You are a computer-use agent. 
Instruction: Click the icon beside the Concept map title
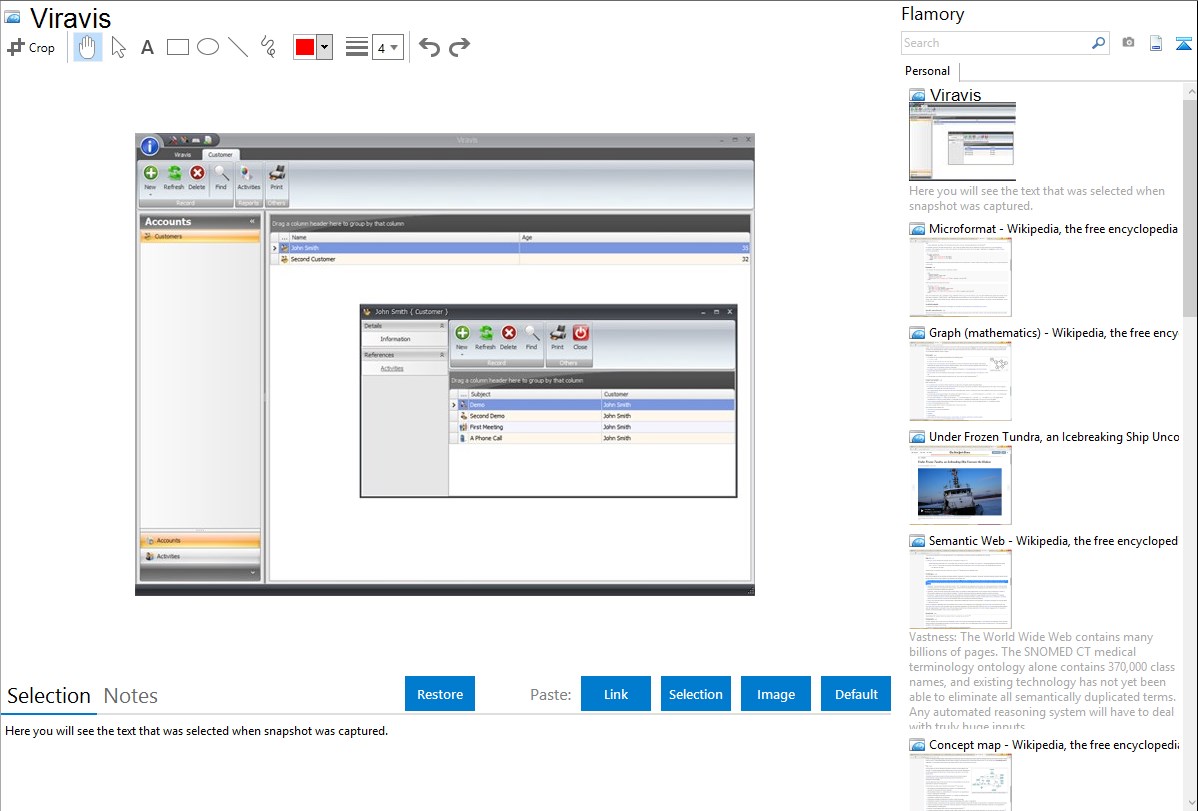coord(918,745)
